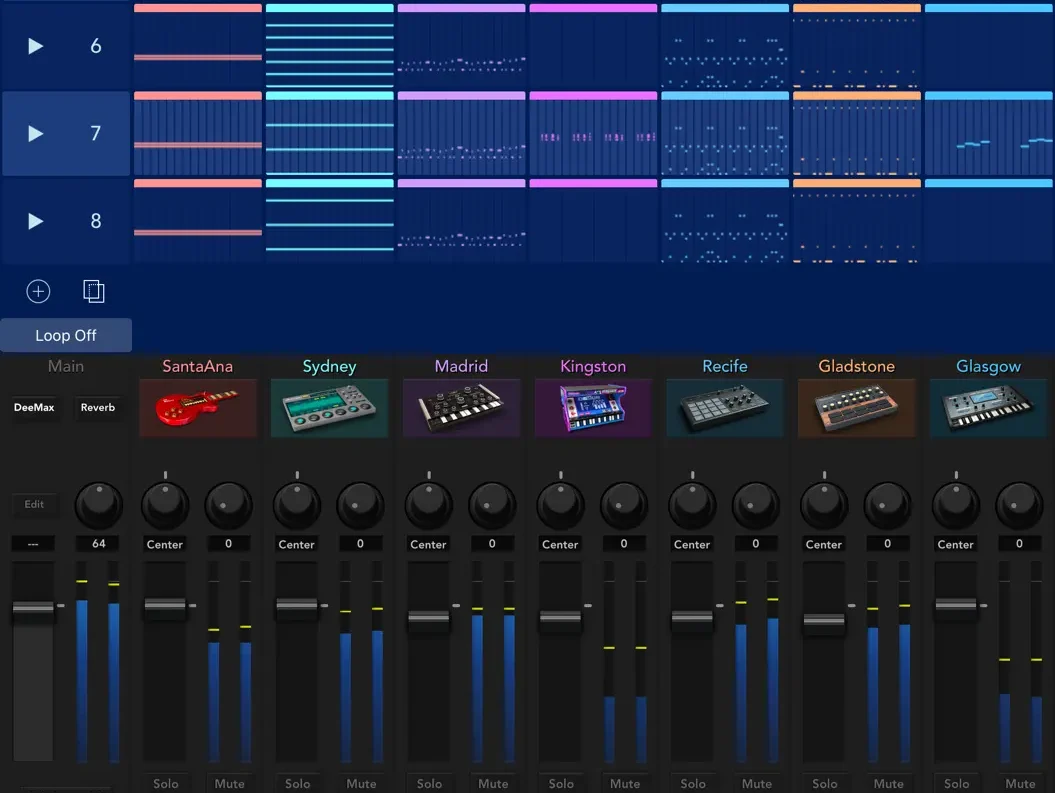Click the Recife volume fader
Viewport: 1055px width, 793px height.
coord(692,617)
